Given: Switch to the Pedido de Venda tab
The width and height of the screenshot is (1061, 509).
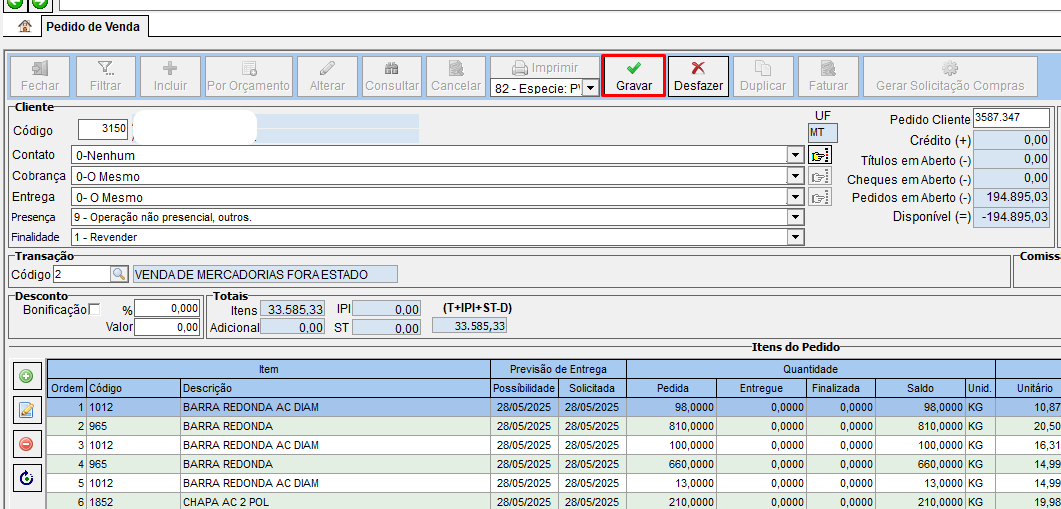Looking at the screenshot, I should click(94, 26).
